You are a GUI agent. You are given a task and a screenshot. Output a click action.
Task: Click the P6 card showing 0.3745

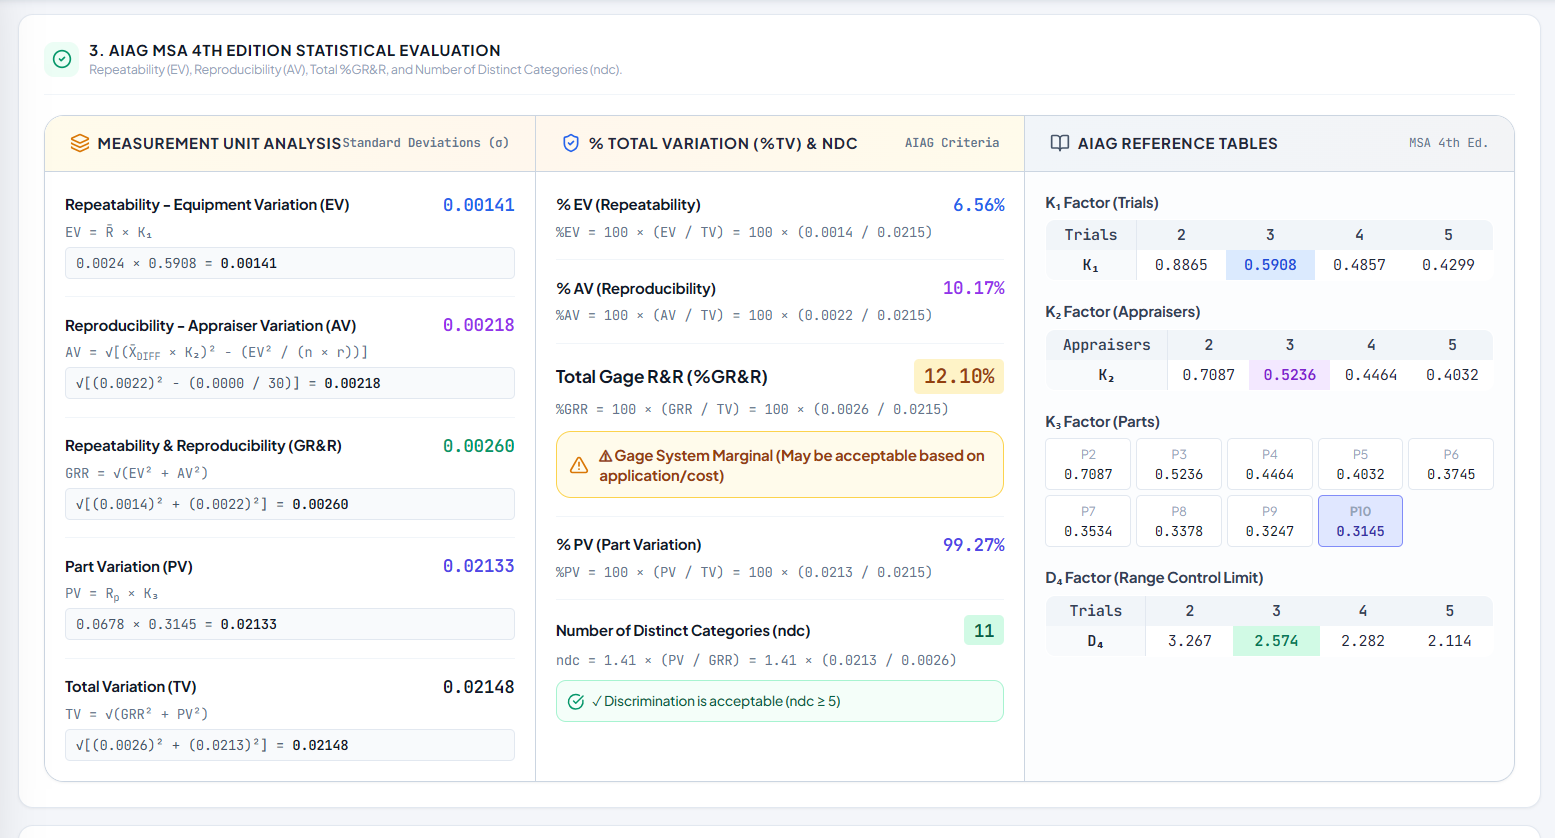click(x=1451, y=464)
